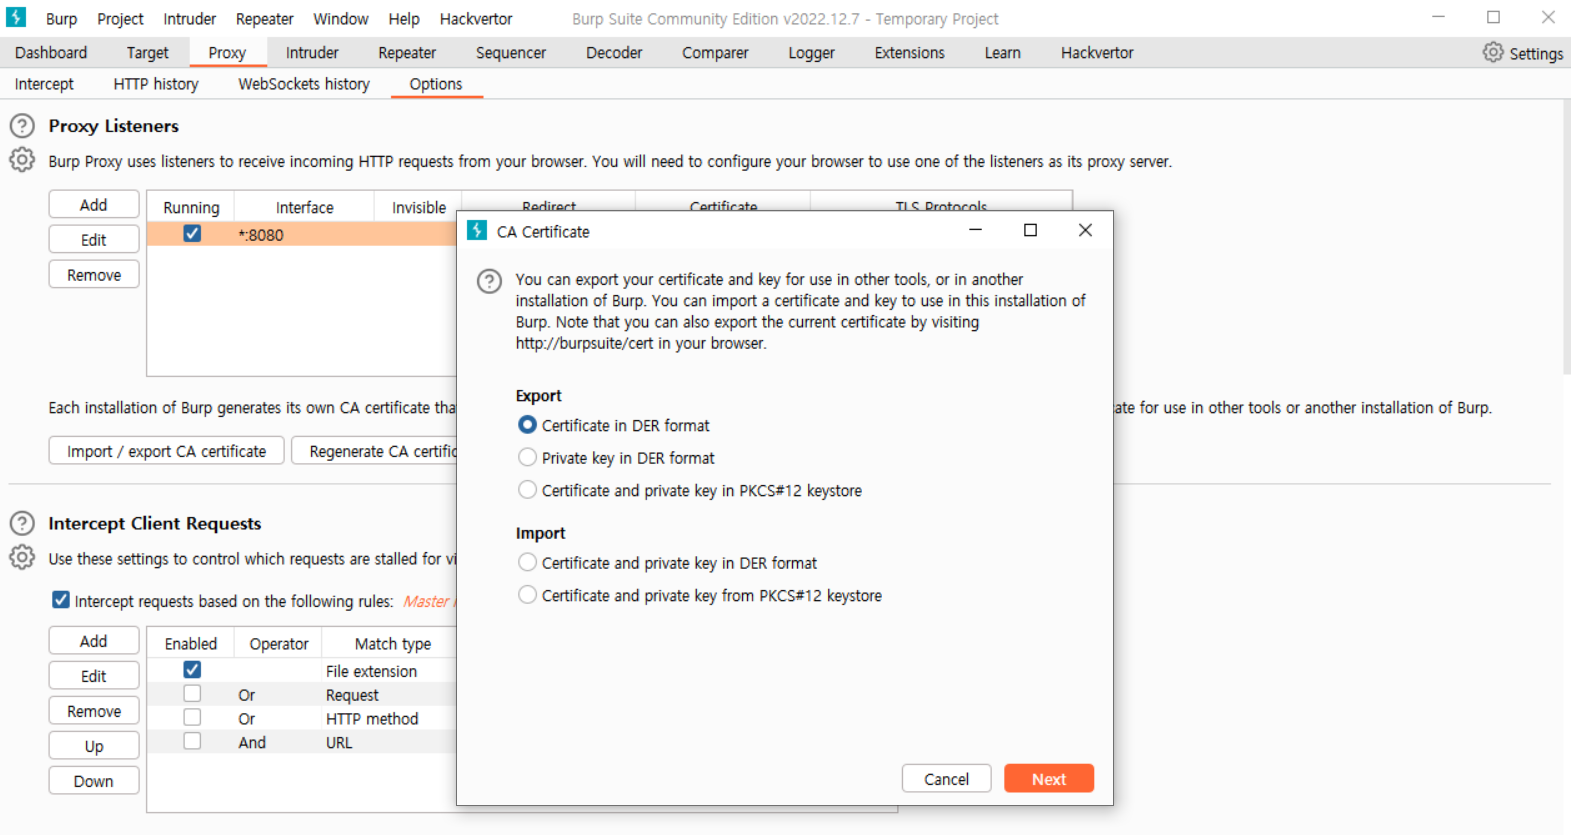This screenshot has height=835, width=1571.
Task: Maximize the CA Certificate dialog
Action: pos(1030,230)
